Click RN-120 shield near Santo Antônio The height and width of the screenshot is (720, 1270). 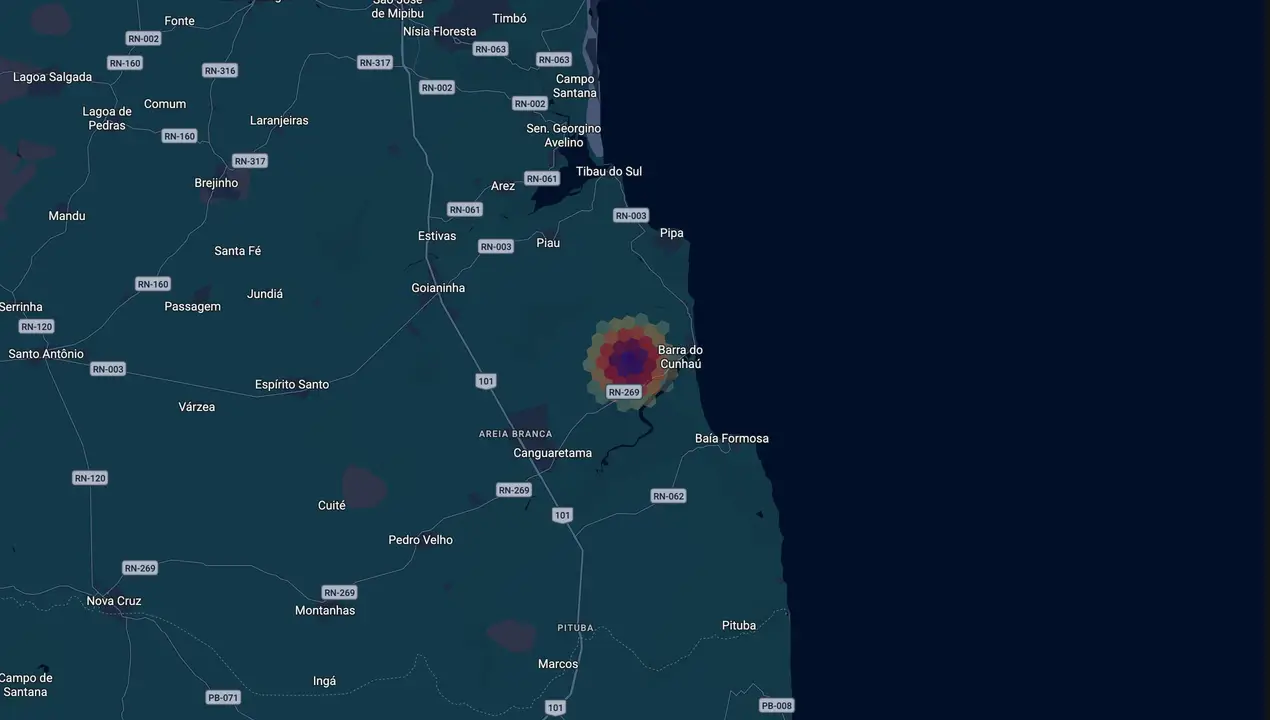36,326
